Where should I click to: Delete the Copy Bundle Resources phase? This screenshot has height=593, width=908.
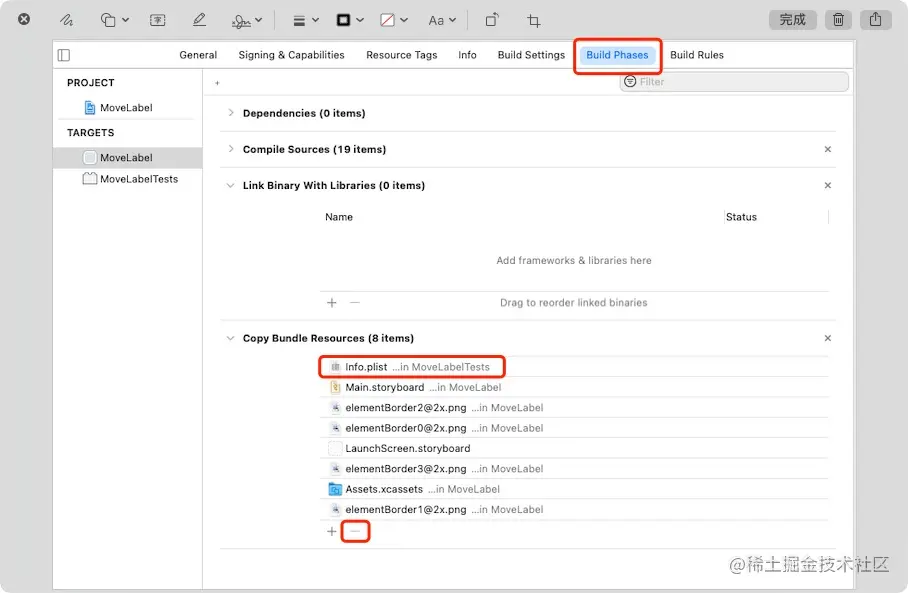pyautogui.click(x=828, y=338)
